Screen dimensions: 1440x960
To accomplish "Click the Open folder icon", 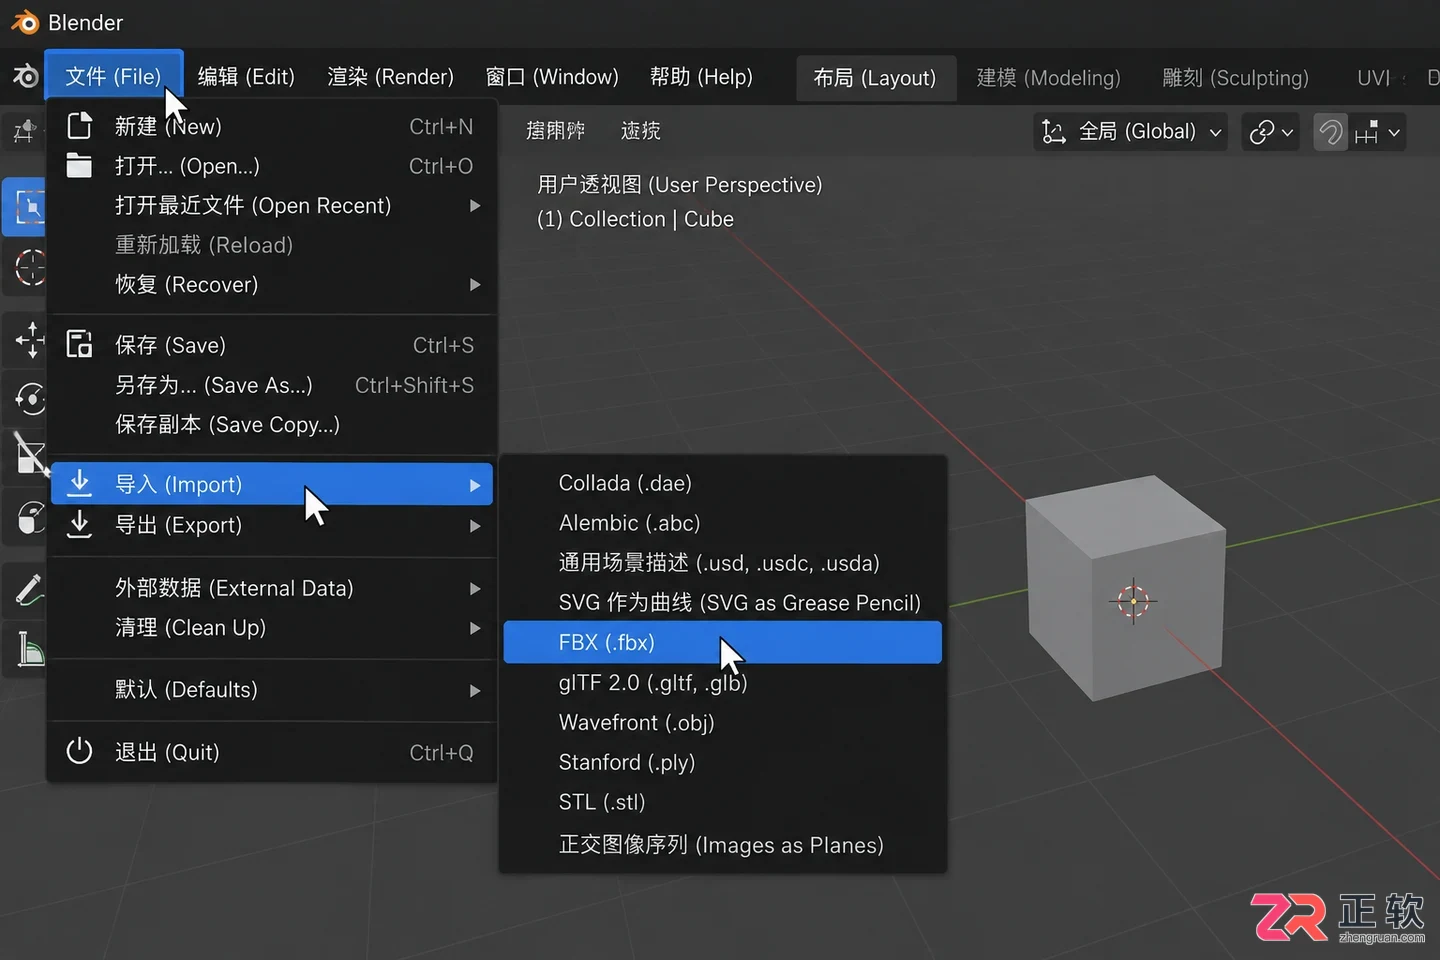I will pos(79,166).
